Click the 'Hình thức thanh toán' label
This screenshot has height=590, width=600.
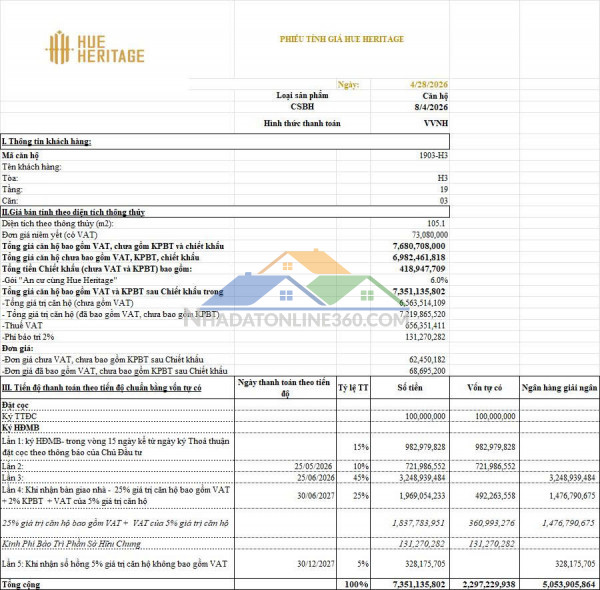[302, 123]
